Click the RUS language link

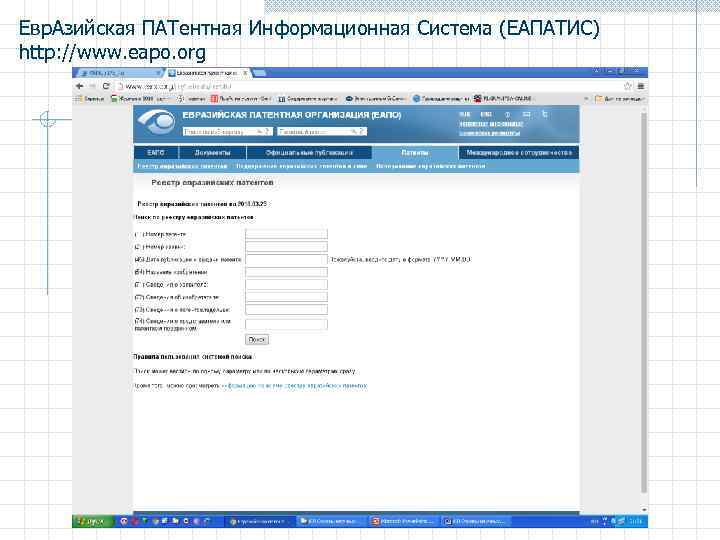pyautogui.click(x=465, y=114)
